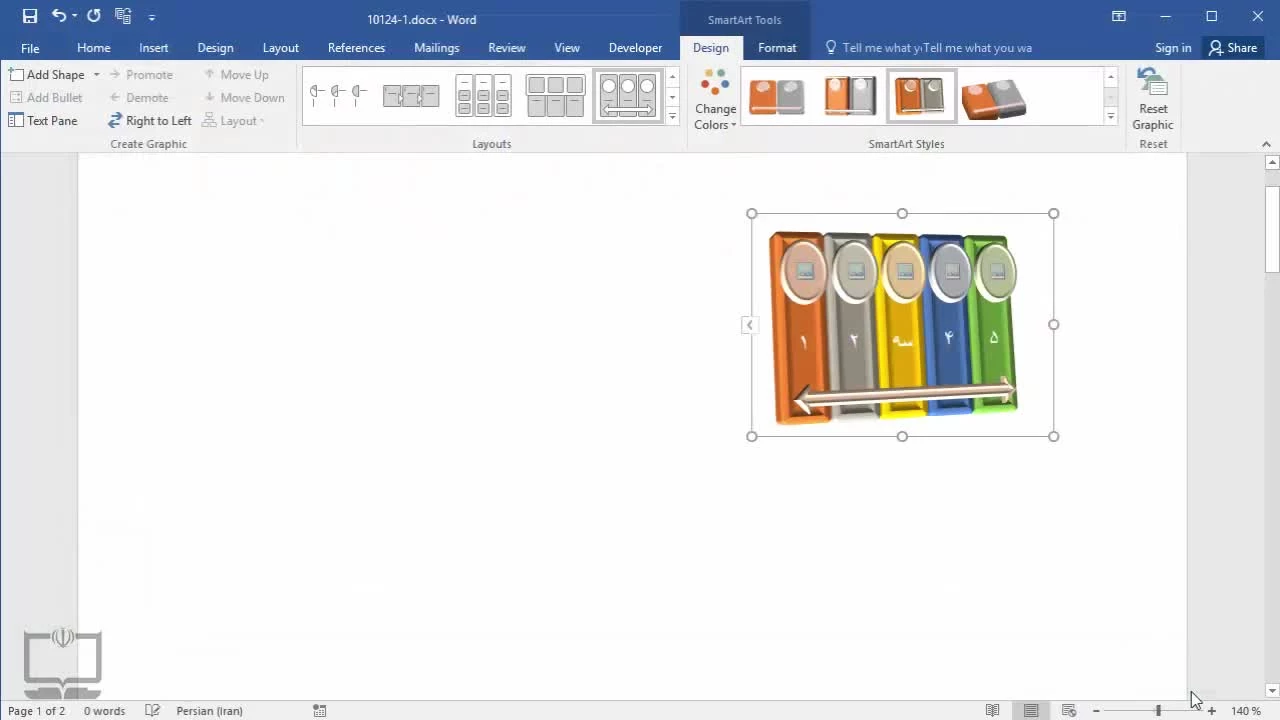Click the zoom in plus button
The image size is (1280, 720).
(x=1212, y=711)
